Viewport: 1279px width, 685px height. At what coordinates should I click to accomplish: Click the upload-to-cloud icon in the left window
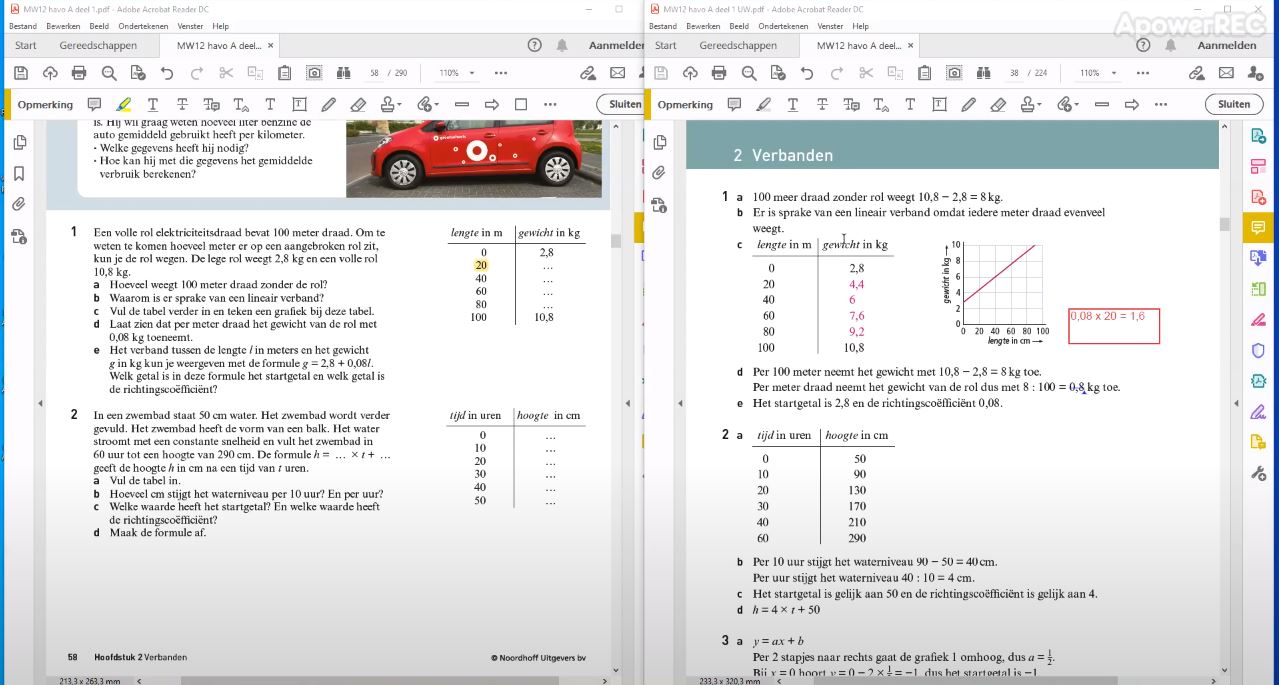[50, 73]
